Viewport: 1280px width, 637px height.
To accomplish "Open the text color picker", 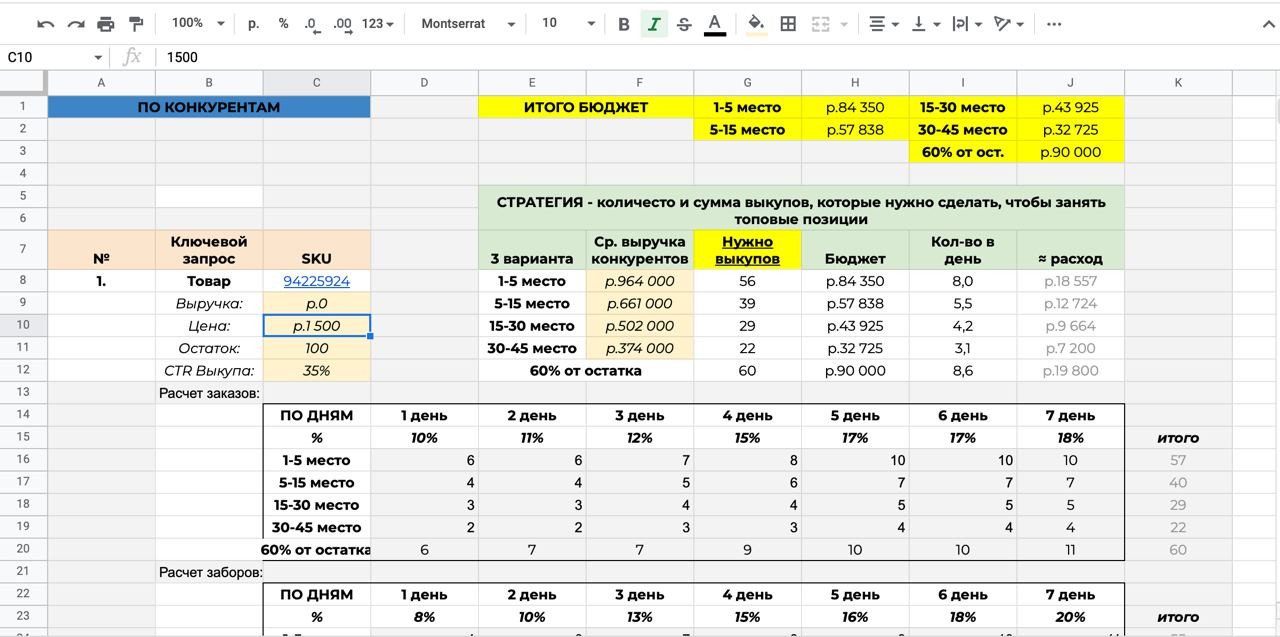I will (x=714, y=24).
